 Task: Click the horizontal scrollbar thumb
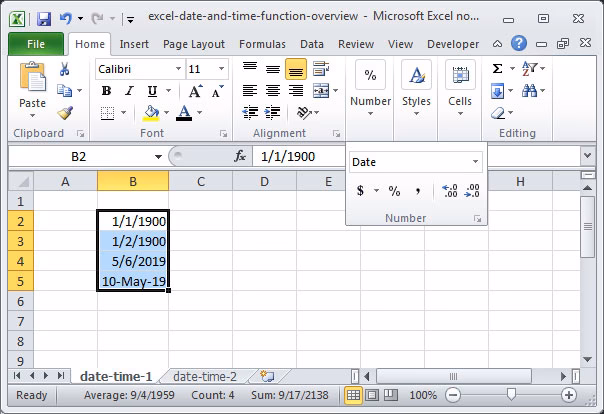point(453,376)
